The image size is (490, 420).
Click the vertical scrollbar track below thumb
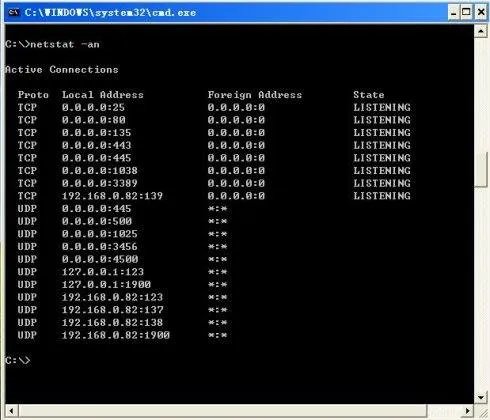(481, 289)
